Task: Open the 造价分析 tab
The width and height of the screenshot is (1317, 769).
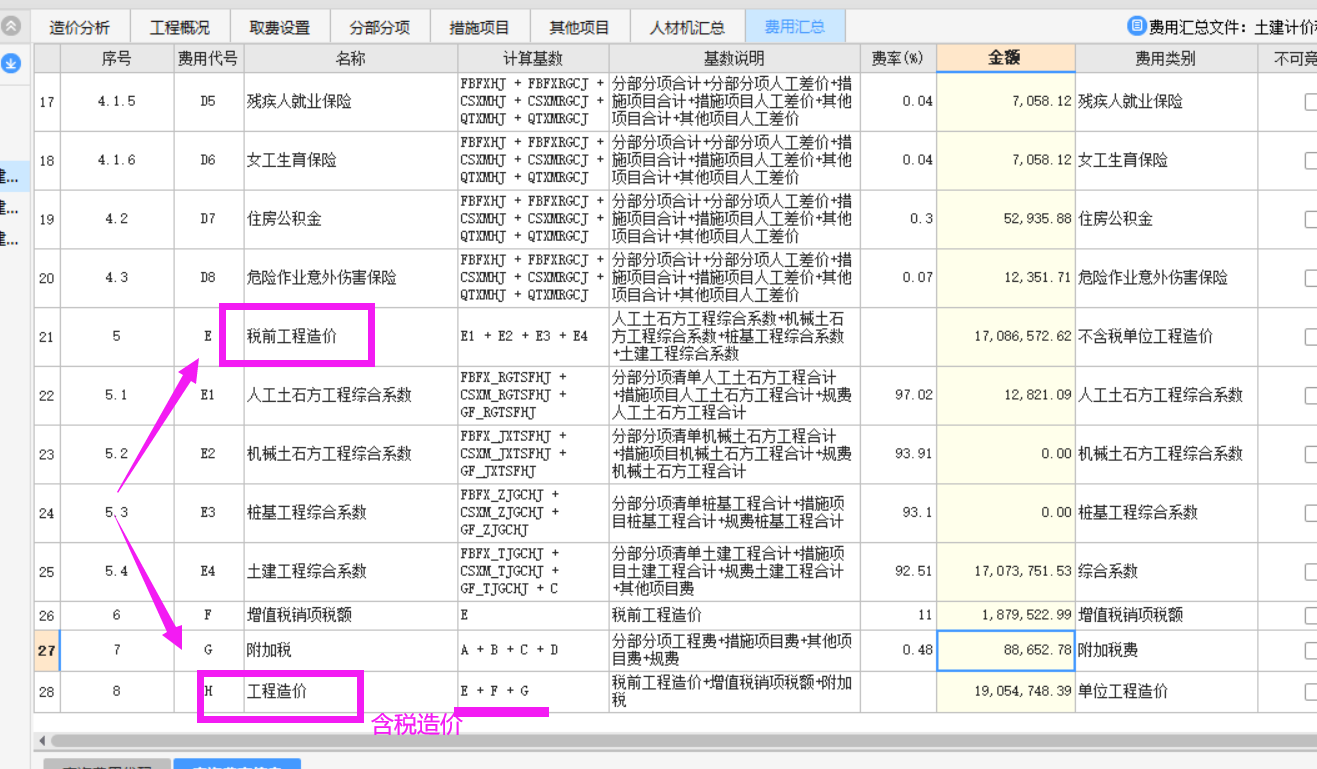Action: pyautogui.click(x=80, y=27)
